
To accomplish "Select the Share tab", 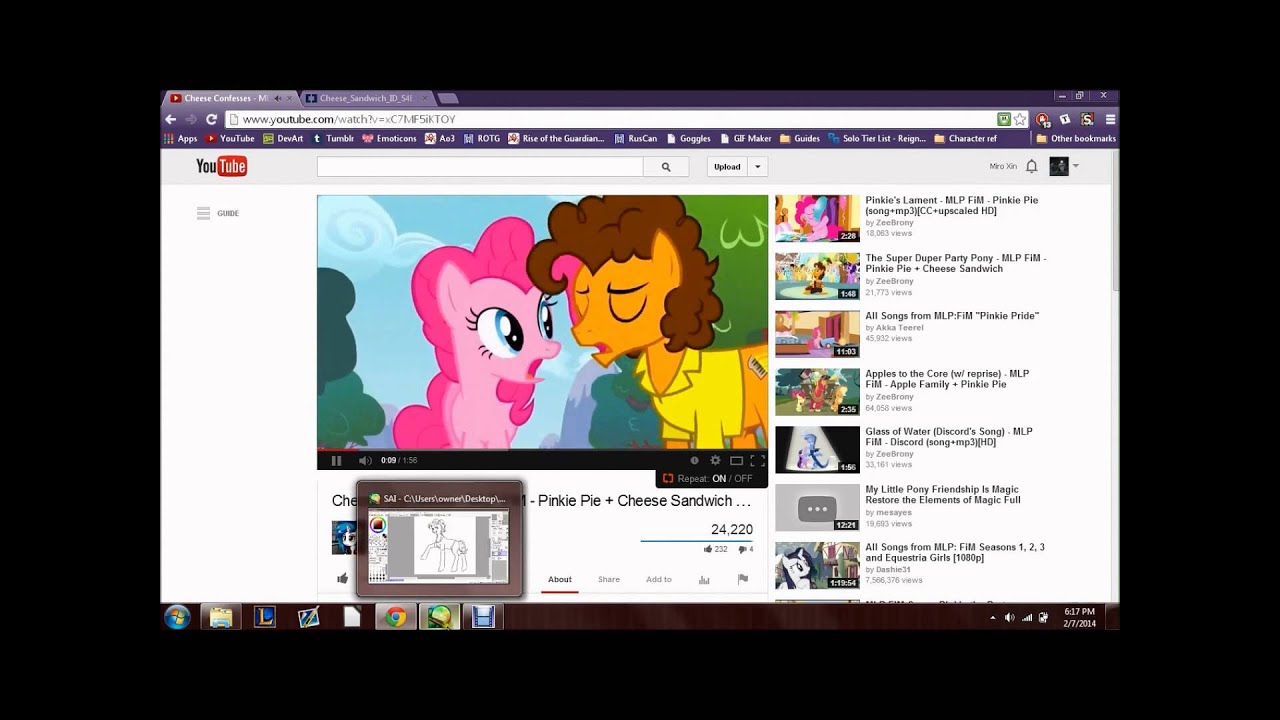I will [x=609, y=579].
